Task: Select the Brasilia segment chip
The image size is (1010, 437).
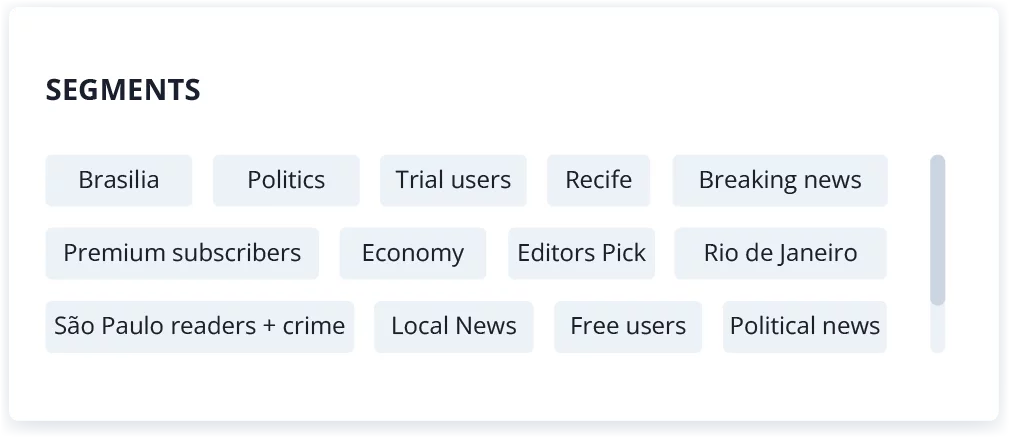Action: click(119, 180)
